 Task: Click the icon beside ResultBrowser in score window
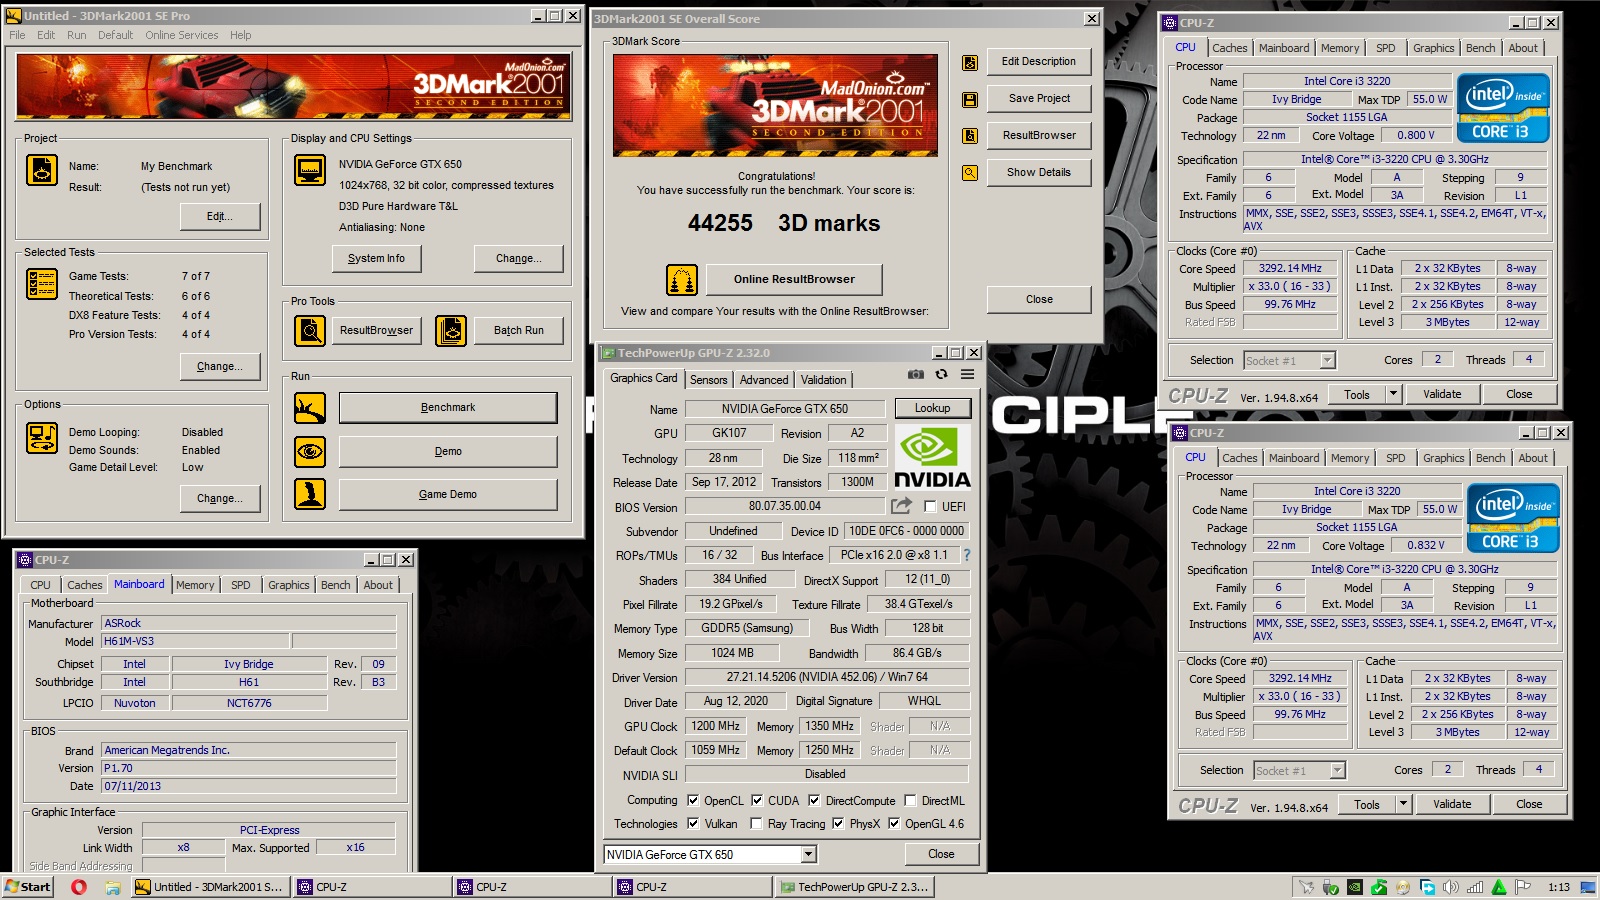pos(970,136)
